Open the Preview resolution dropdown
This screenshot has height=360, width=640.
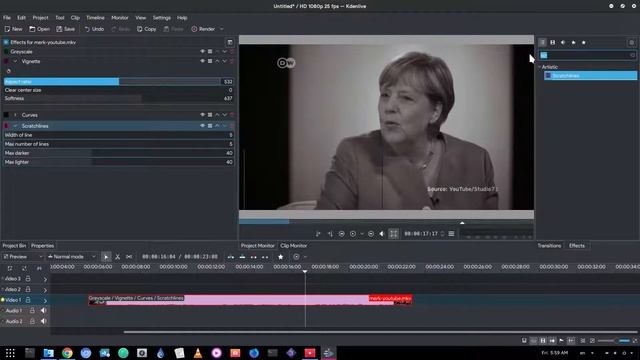pyautogui.click(x=22, y=257)
